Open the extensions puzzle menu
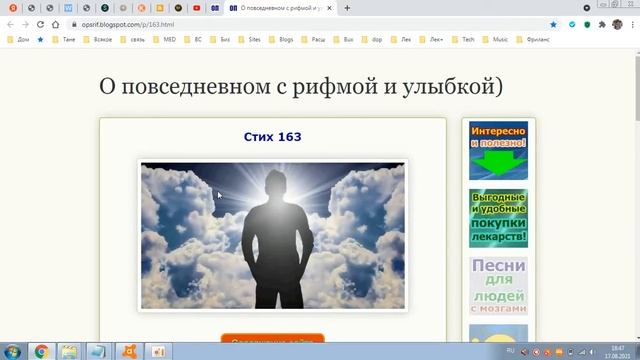 [x=602, y=24]
